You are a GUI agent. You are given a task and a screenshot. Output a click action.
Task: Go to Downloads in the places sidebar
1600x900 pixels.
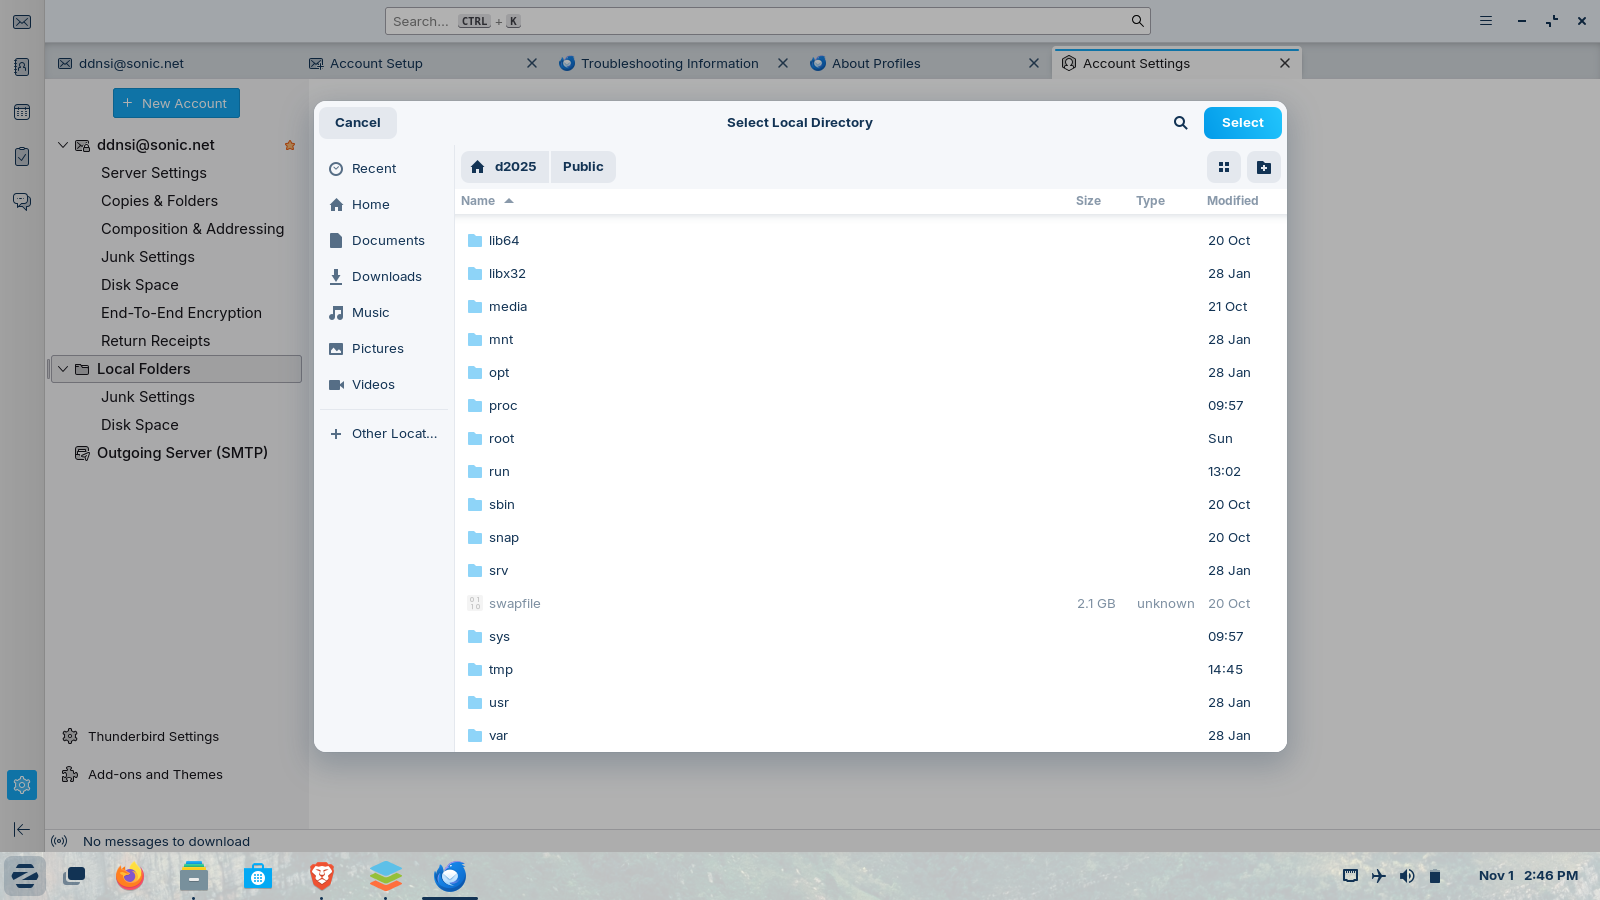click(386, 277)
